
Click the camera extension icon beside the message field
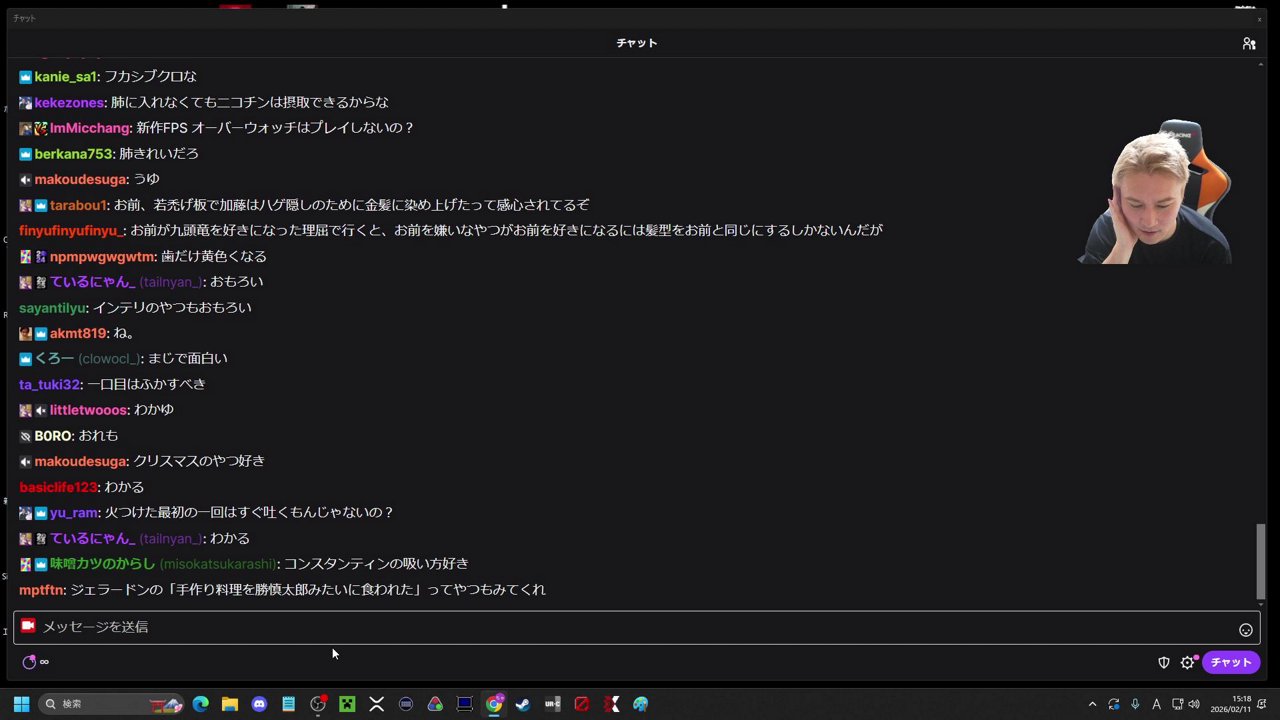point(28,626)
